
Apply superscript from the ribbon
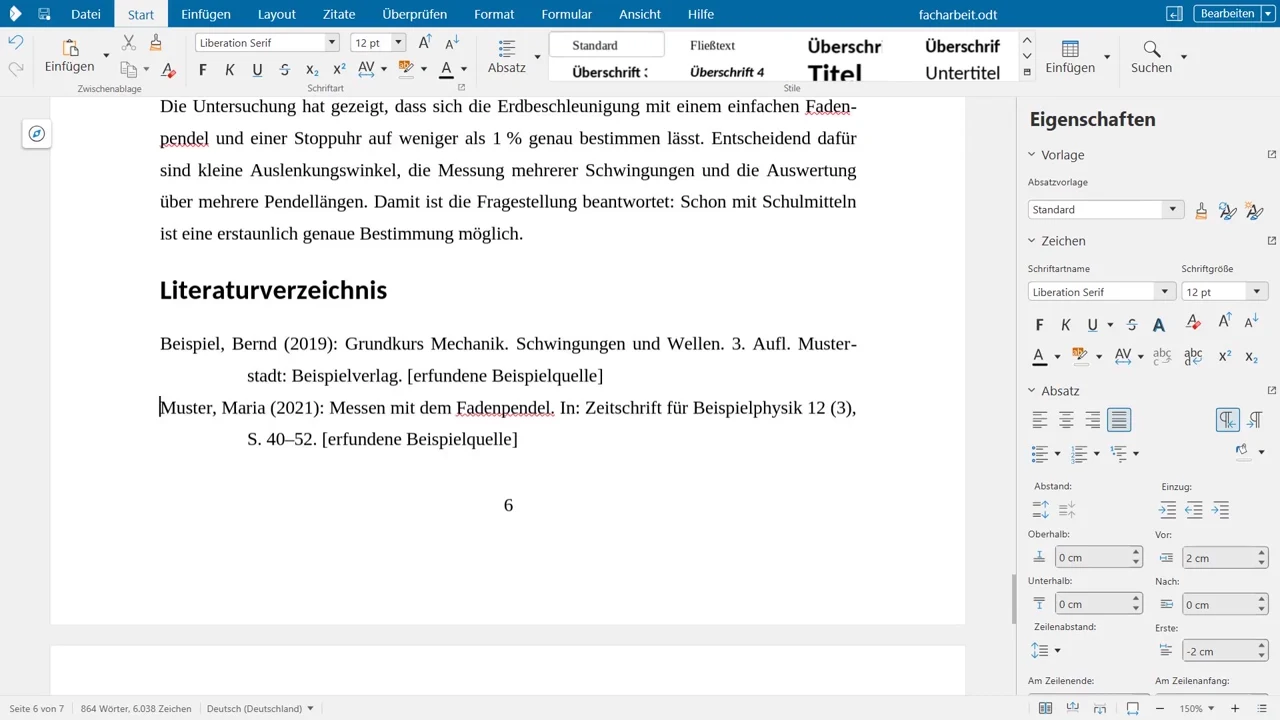pos(339,70)
